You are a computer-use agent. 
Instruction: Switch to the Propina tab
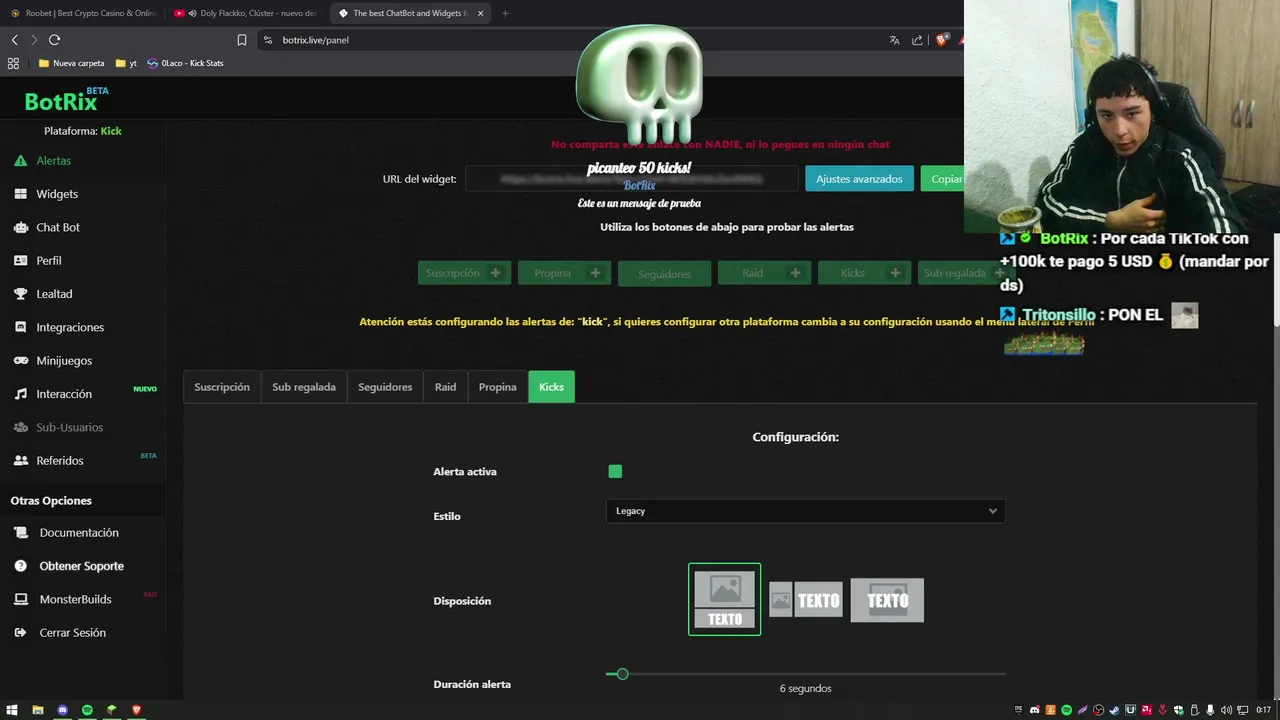[497, 387]
